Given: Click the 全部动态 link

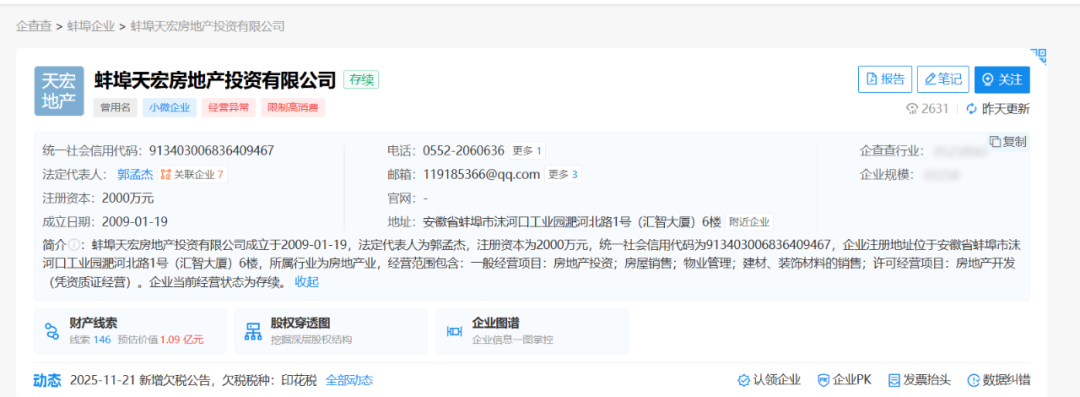Looking at the screenshot, I should tap(349, 380).
